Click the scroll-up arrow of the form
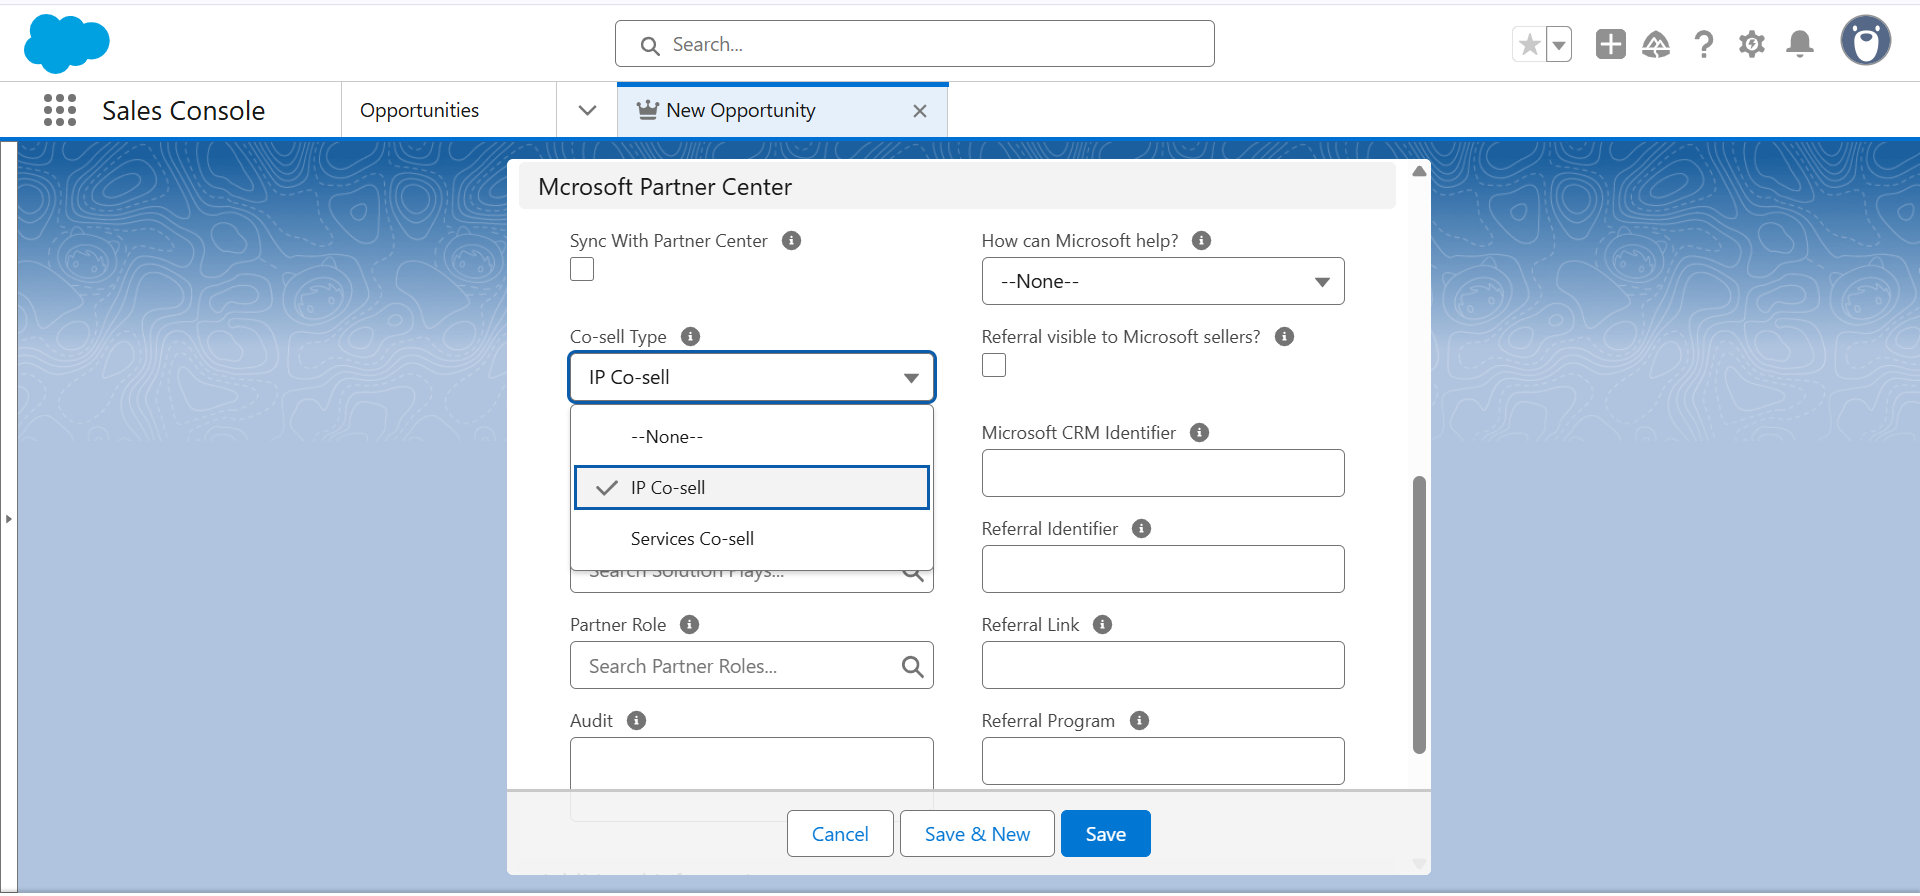Viewport: 1920px width, 896px height. (1419, 171)
